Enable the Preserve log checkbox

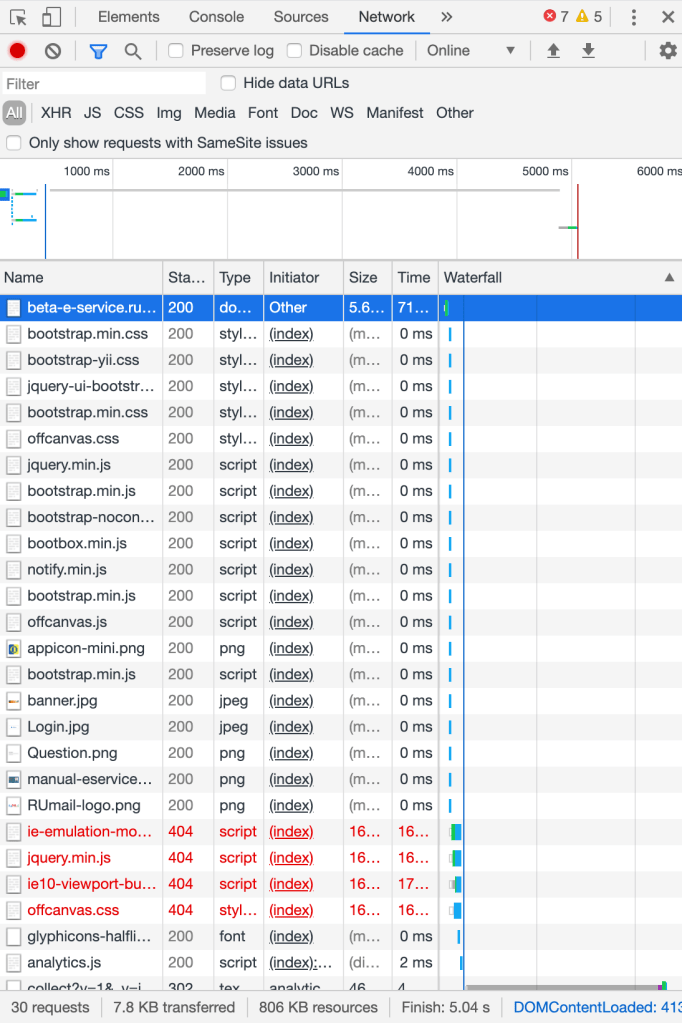(x=176, y=51)
